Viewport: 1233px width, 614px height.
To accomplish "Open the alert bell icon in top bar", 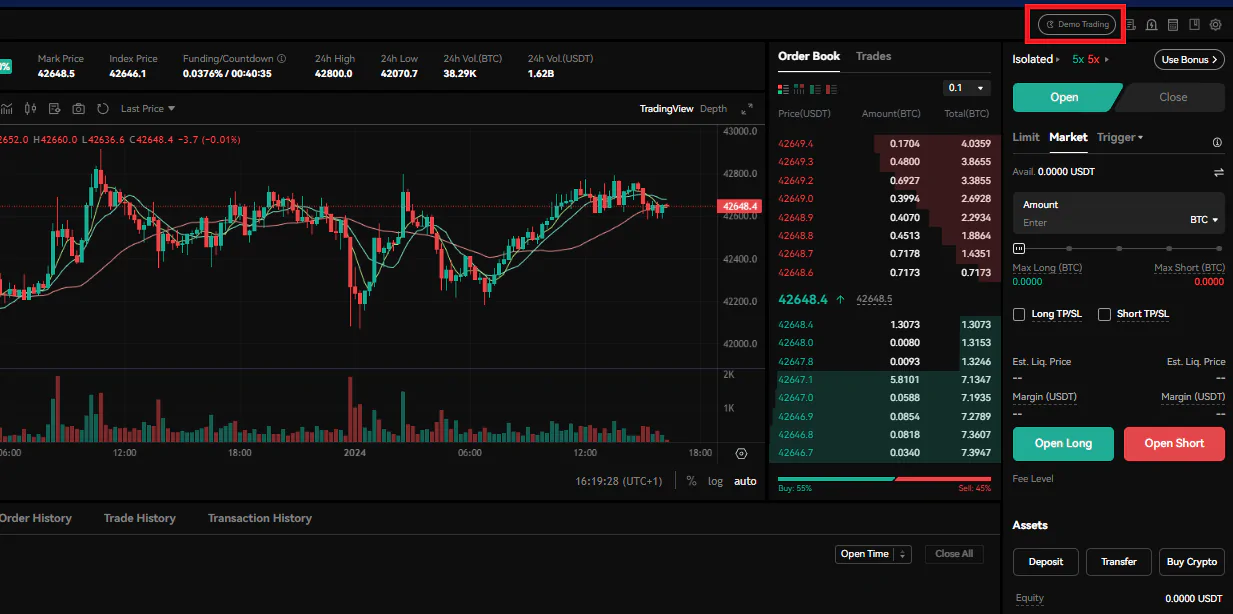I will [x=1152, y=25].
